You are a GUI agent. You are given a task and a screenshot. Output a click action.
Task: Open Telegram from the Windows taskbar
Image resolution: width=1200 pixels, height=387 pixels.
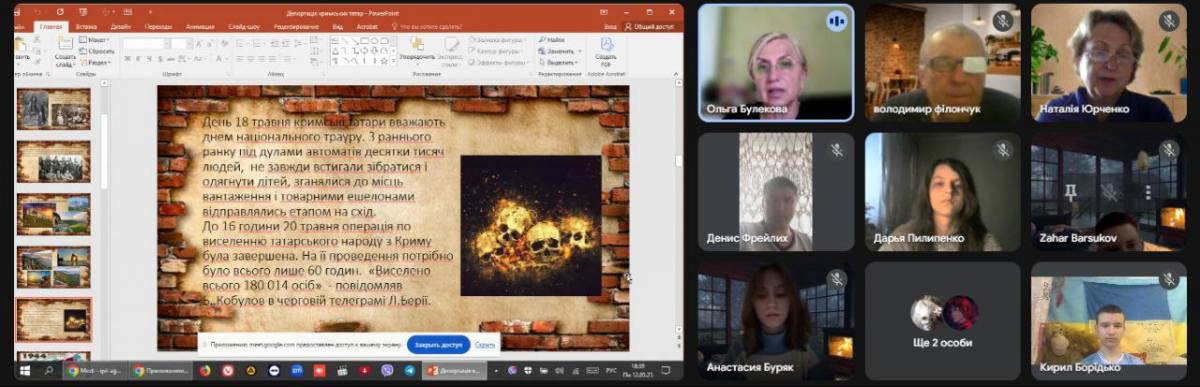click(409, 370)
